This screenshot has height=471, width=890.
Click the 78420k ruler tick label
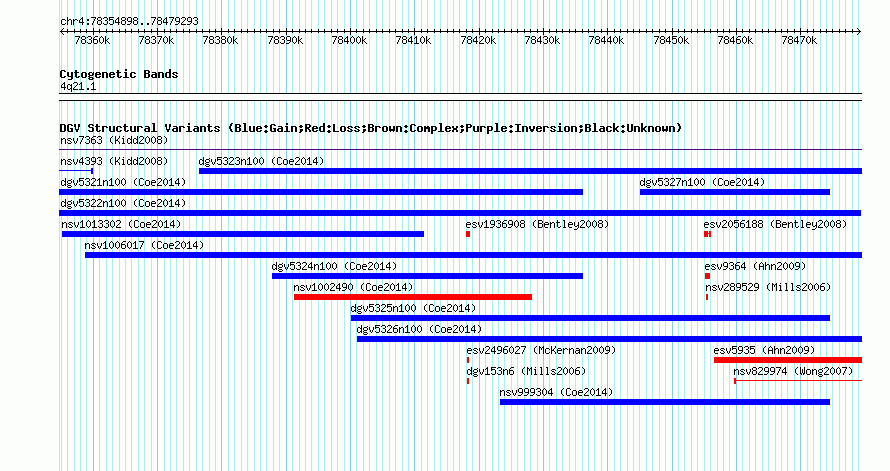pyautogui.click(x=478, y=40)
